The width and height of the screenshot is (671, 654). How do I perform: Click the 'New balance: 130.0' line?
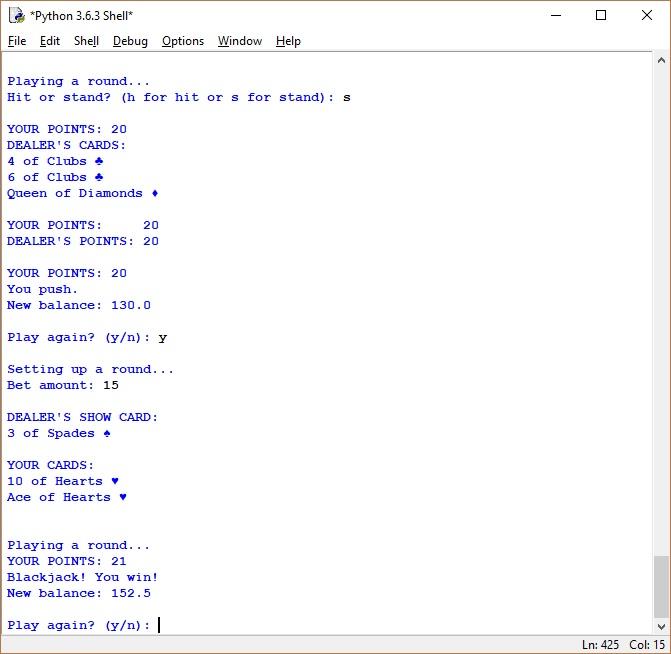coord(79,305)
